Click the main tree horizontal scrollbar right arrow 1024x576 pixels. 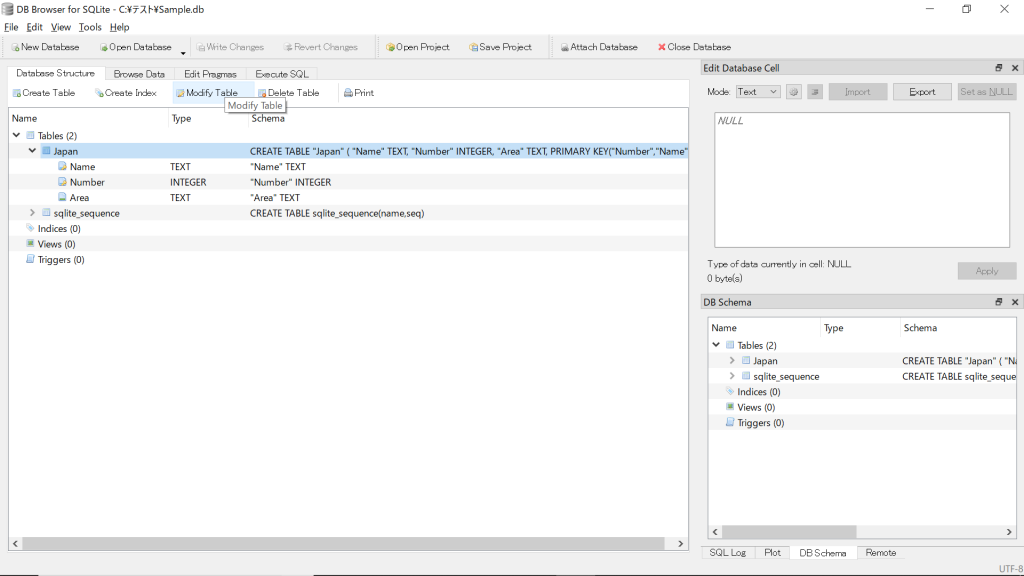(x=680, y=543)
